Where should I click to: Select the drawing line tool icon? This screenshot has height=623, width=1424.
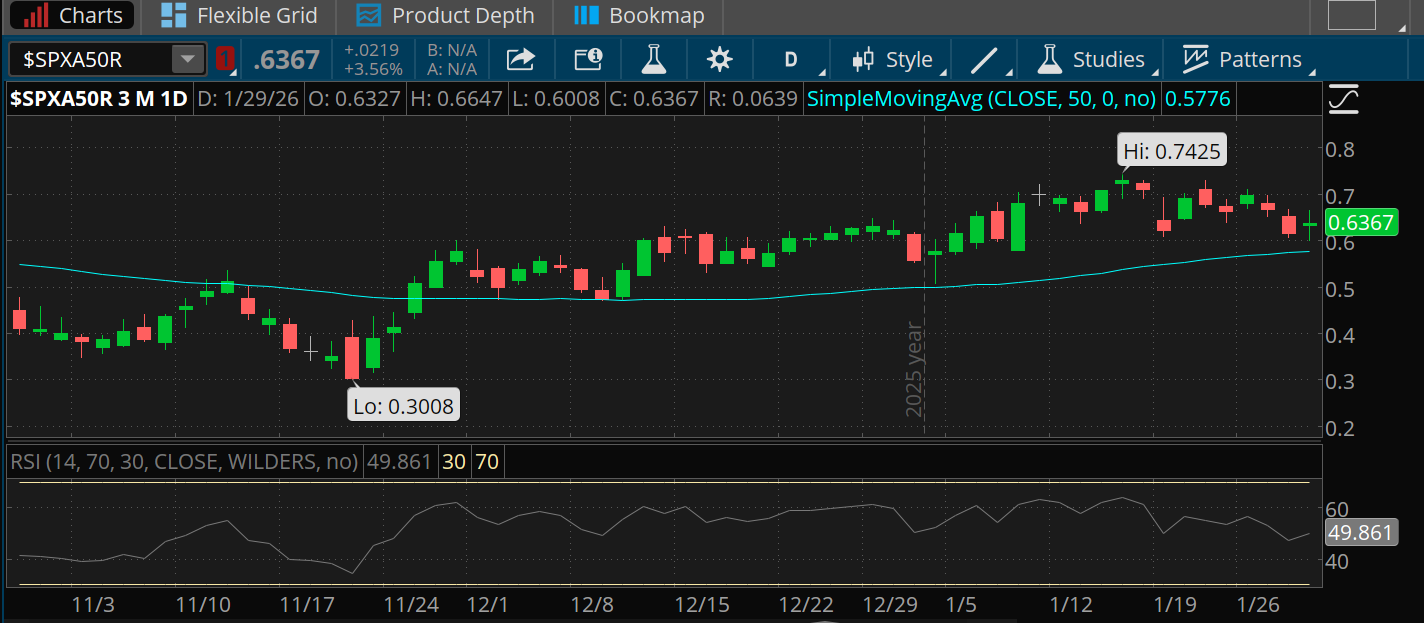click(x=984, y=60)
